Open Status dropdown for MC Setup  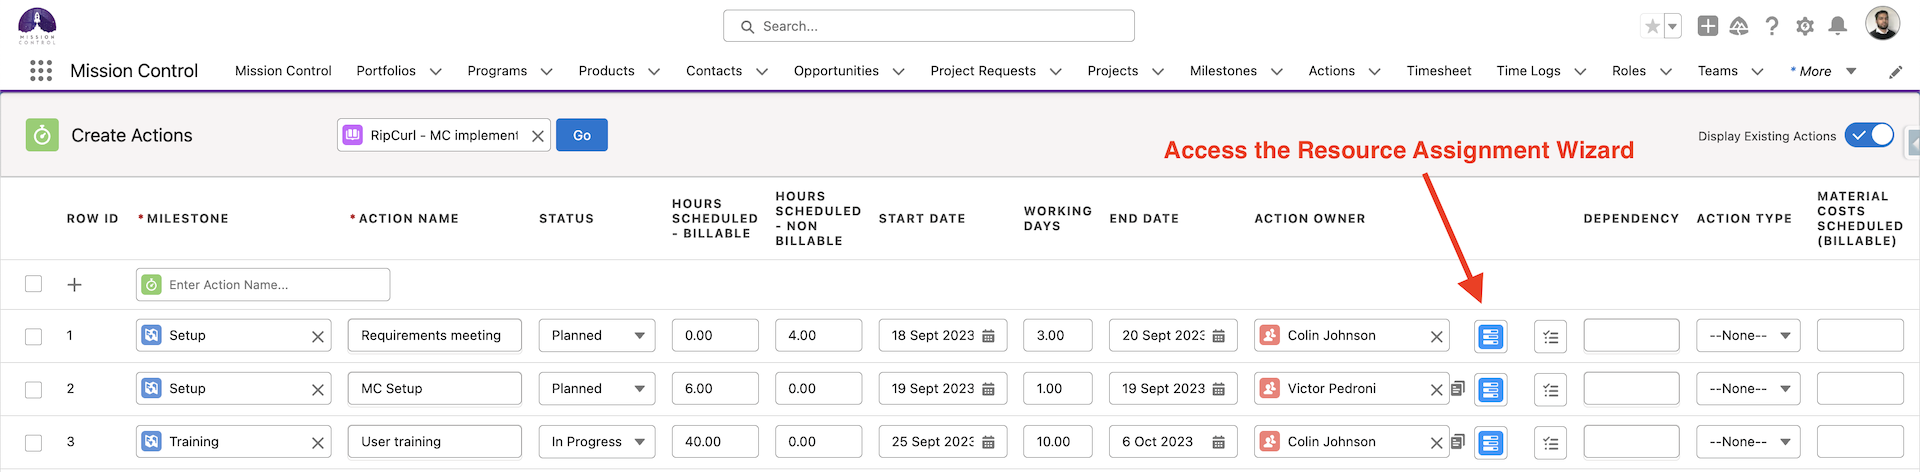tap(597, 388)
